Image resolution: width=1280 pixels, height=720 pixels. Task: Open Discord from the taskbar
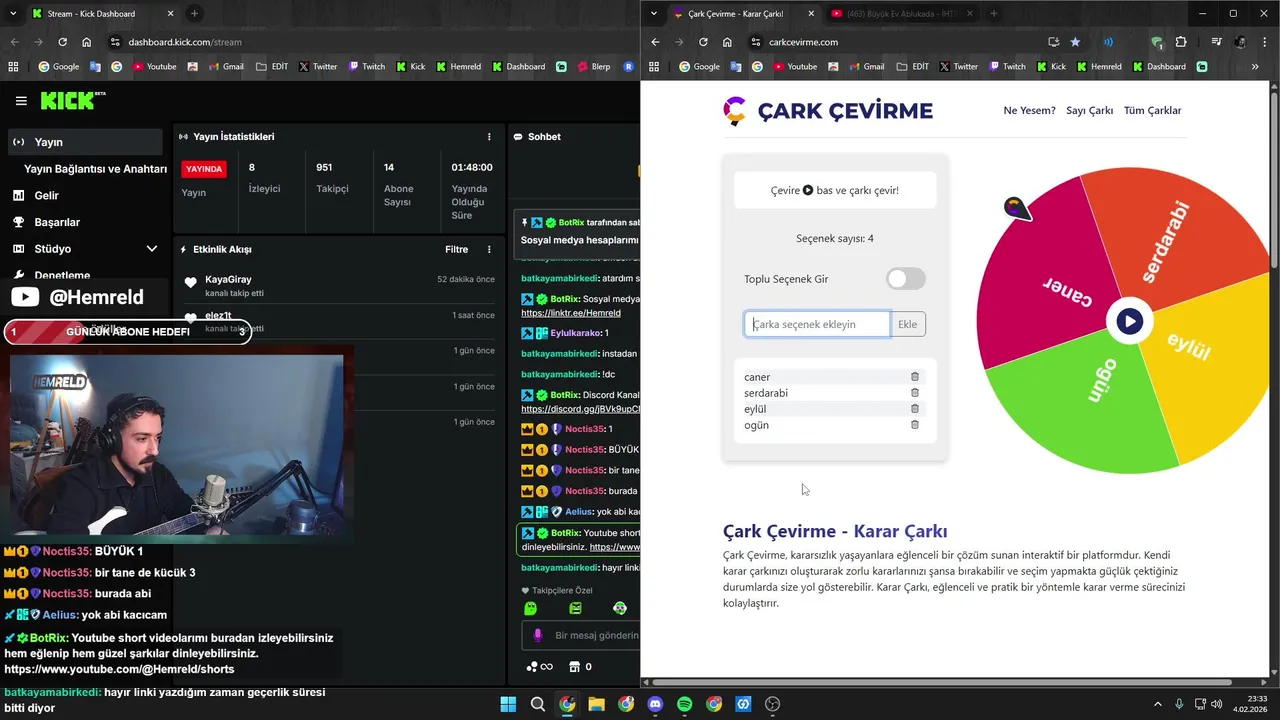[x=655, y=704]
